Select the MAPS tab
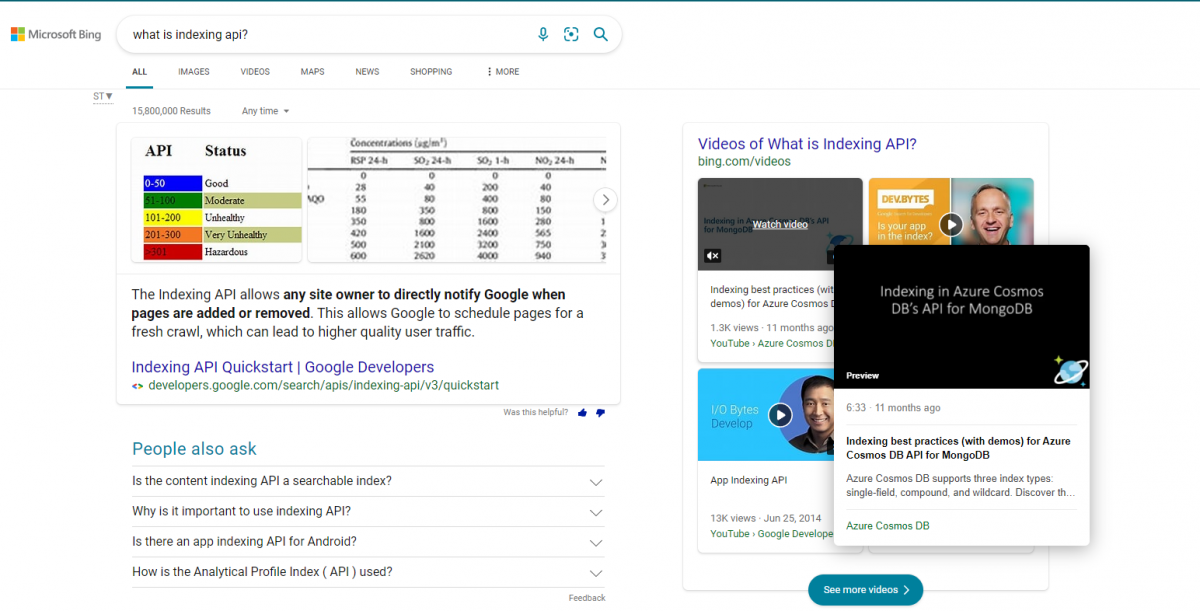Image resolution: width=1200 pixels, height=611 pixels. pyautogui.click(x=312, y=72)
